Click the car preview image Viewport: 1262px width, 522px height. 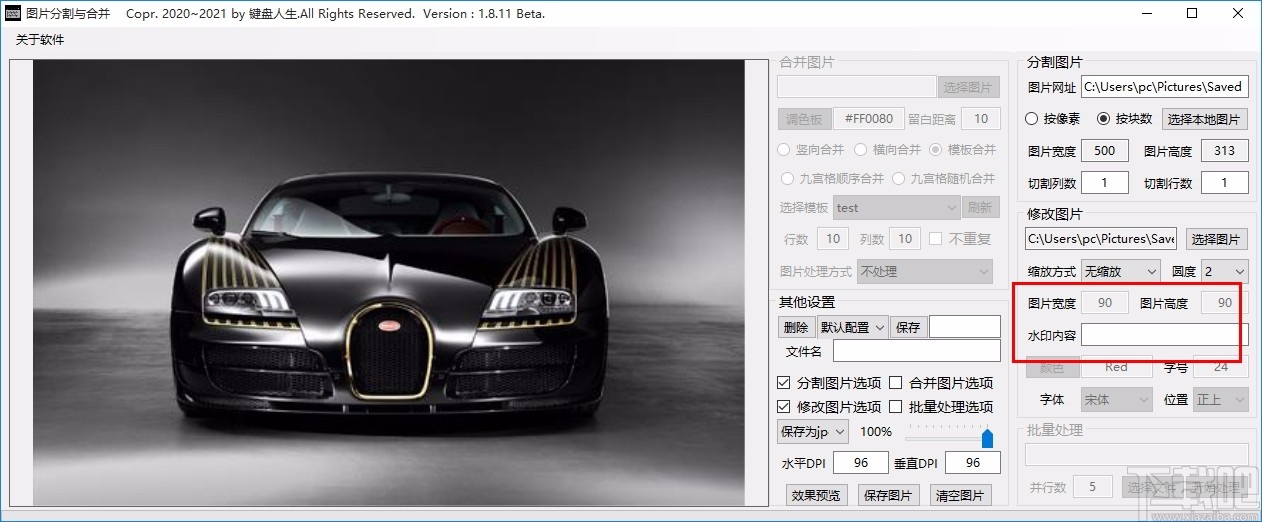click(389, 283)
